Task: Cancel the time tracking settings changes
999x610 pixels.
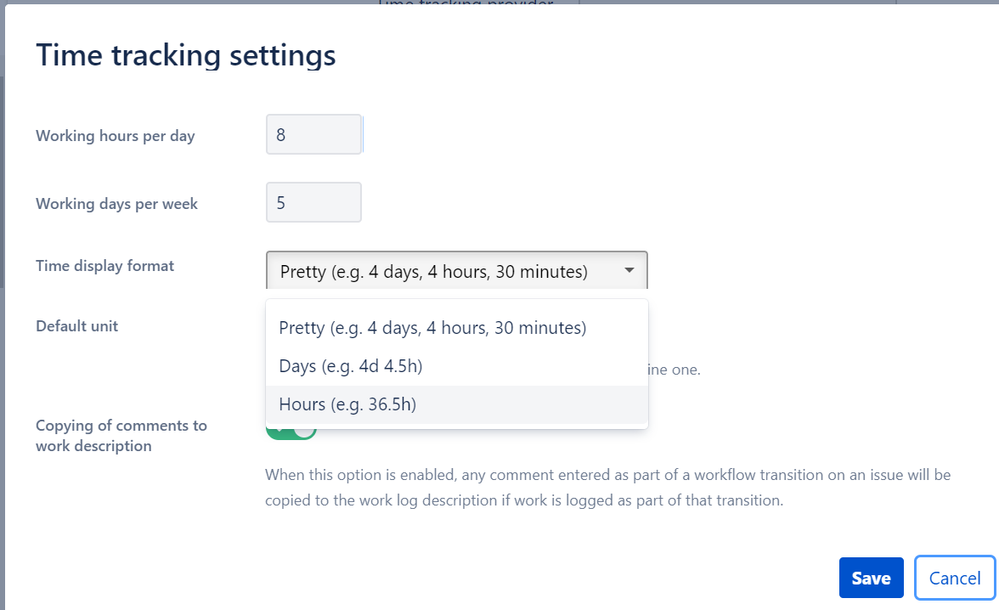Action: point(954,578)
